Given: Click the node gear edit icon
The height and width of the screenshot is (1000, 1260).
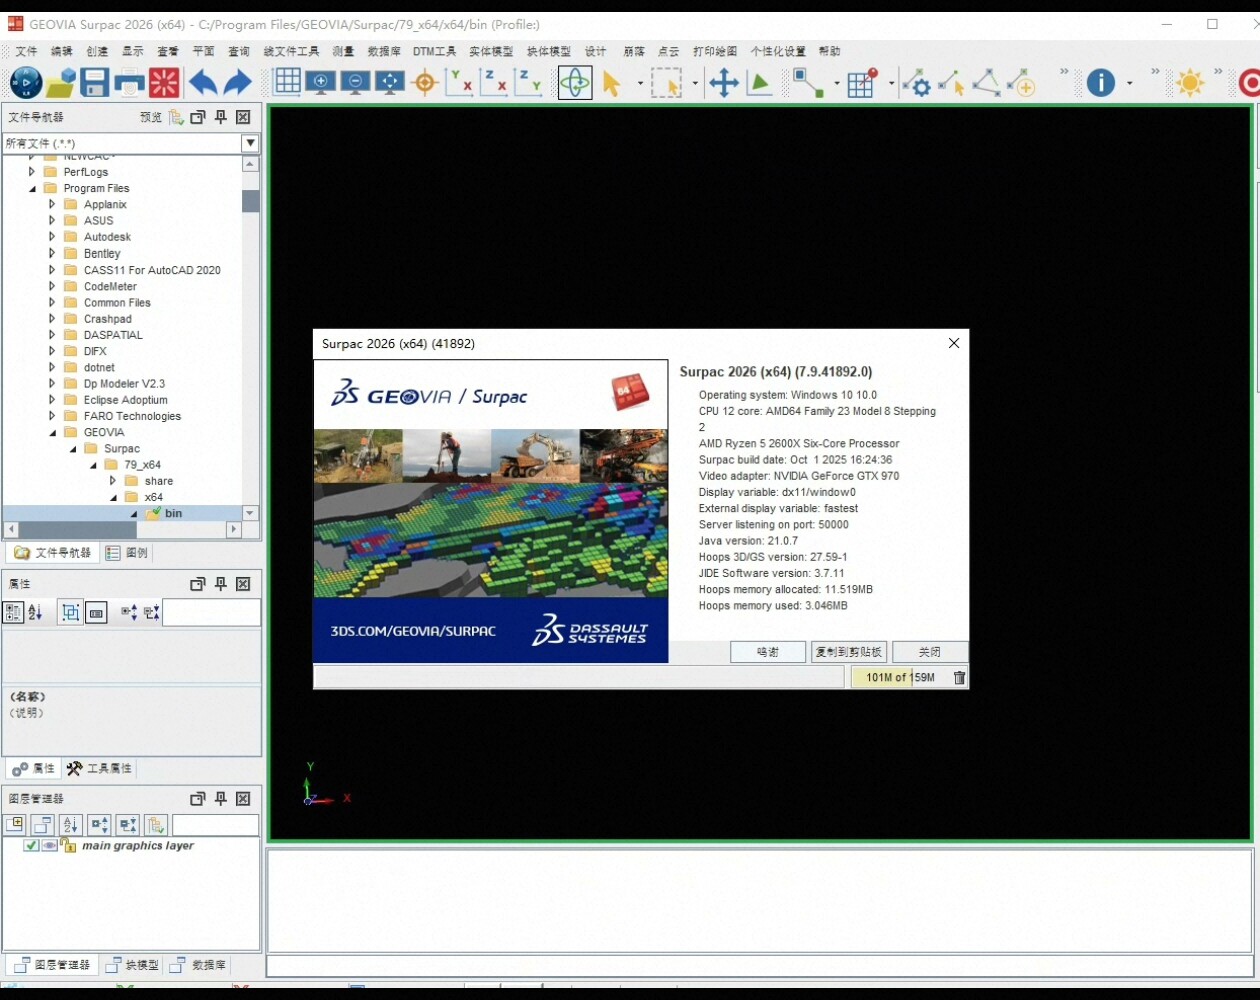Looking at the screenshot, I should coord(915,82).
